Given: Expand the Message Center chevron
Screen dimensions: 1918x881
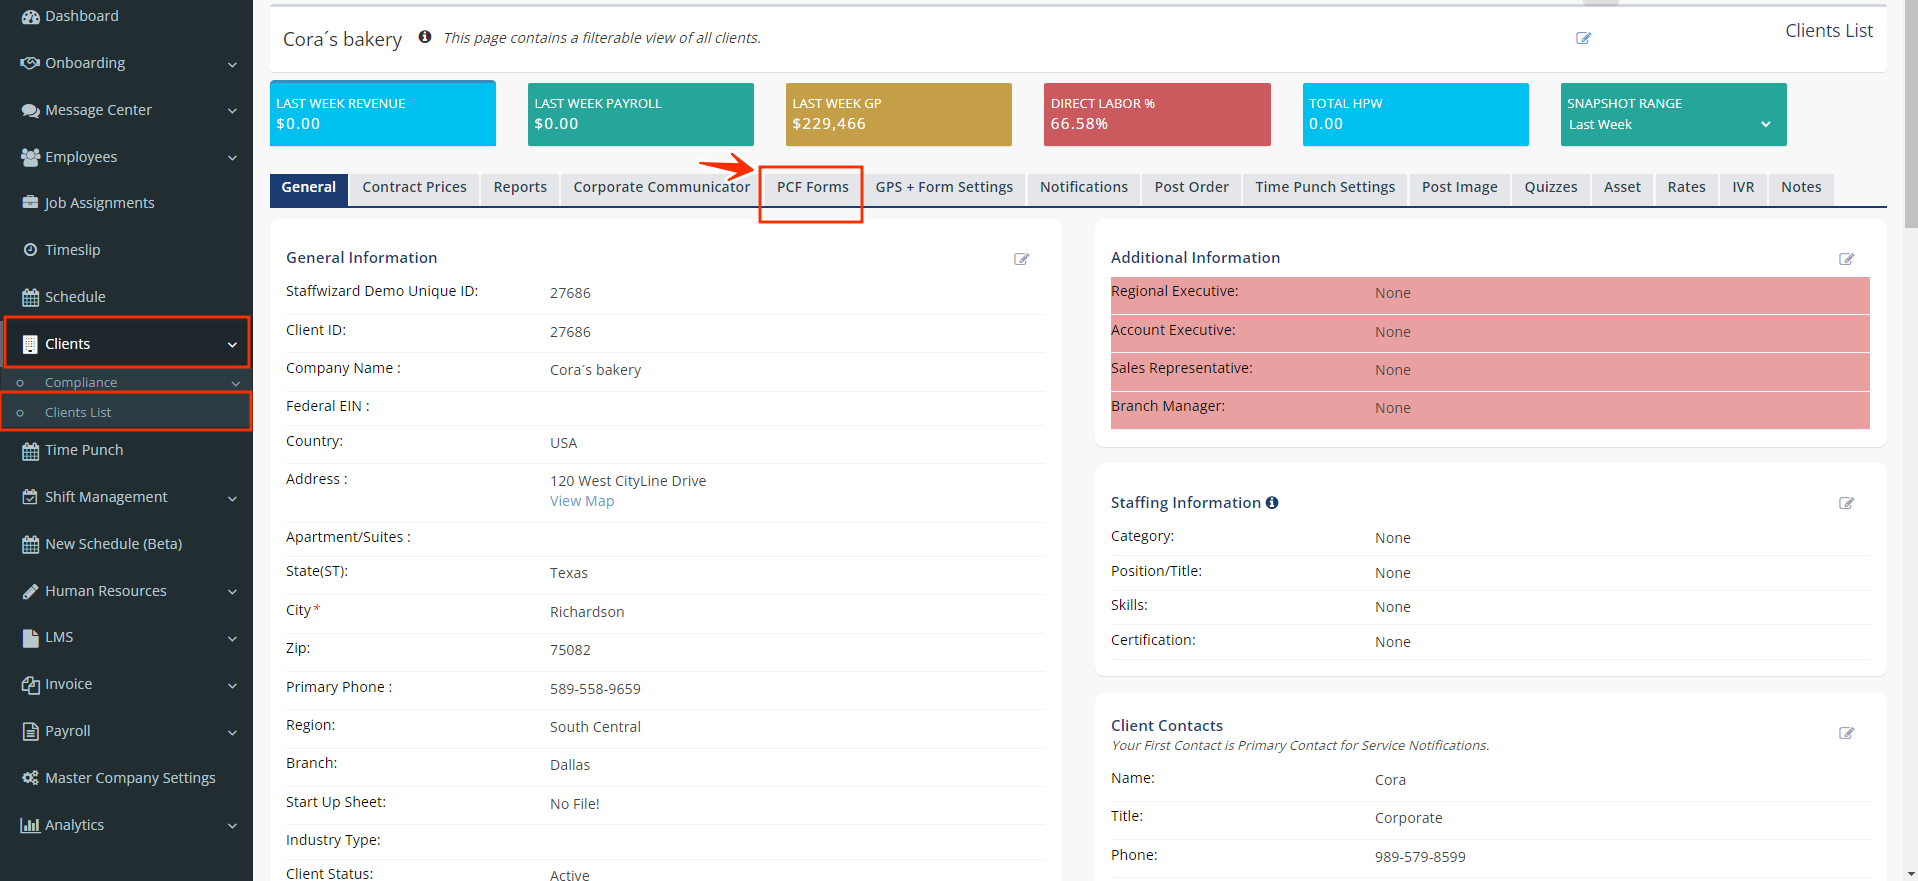Looking at the screenshot, I should coord(232,111).
